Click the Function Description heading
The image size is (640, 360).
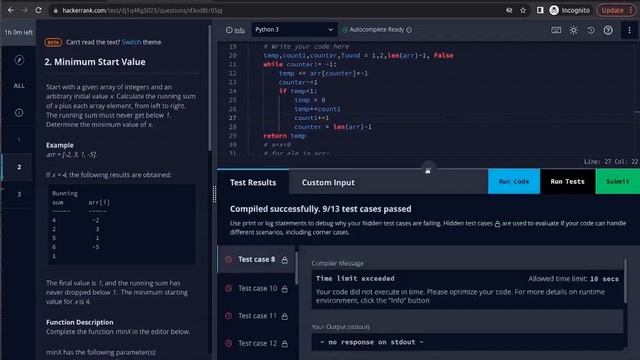[80, 322]
